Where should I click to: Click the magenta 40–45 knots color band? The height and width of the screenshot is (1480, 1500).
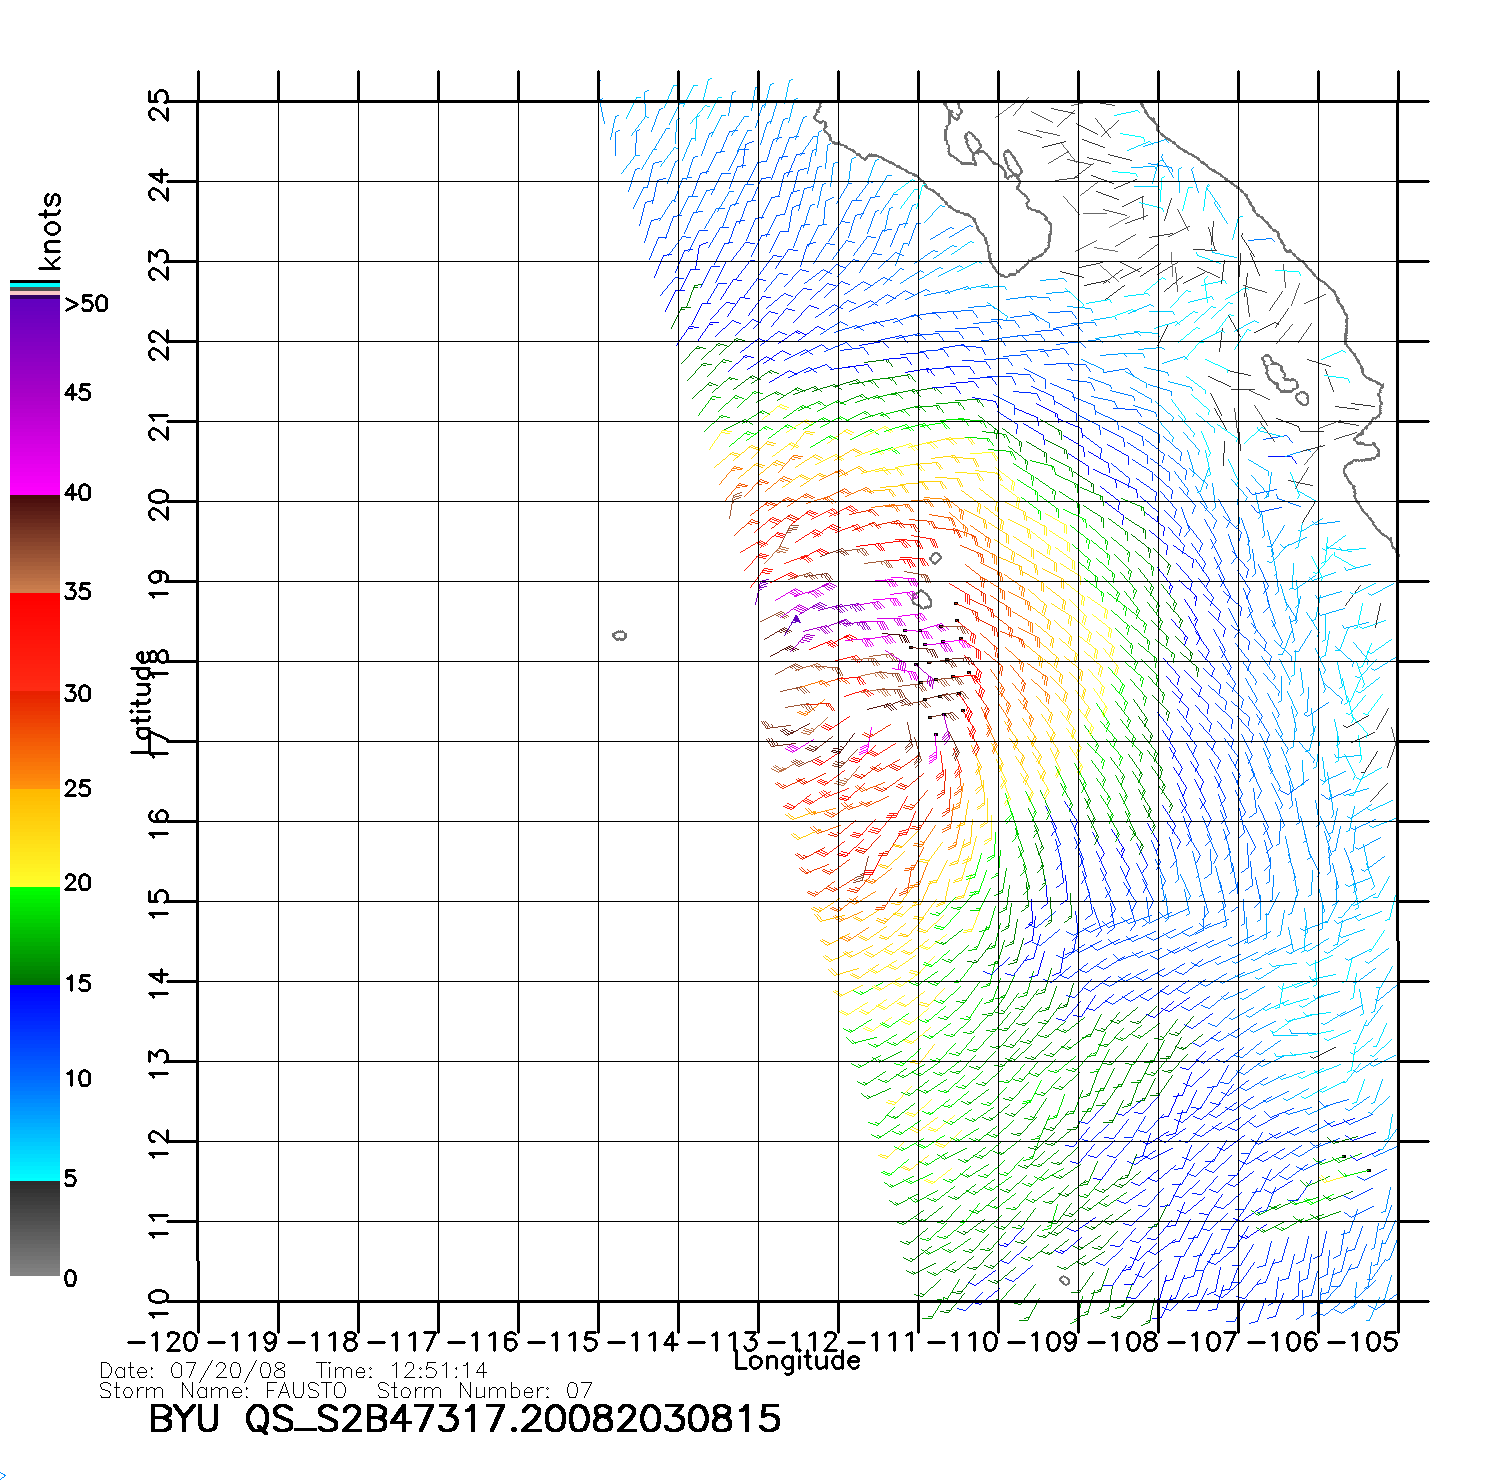click(34, 445)
